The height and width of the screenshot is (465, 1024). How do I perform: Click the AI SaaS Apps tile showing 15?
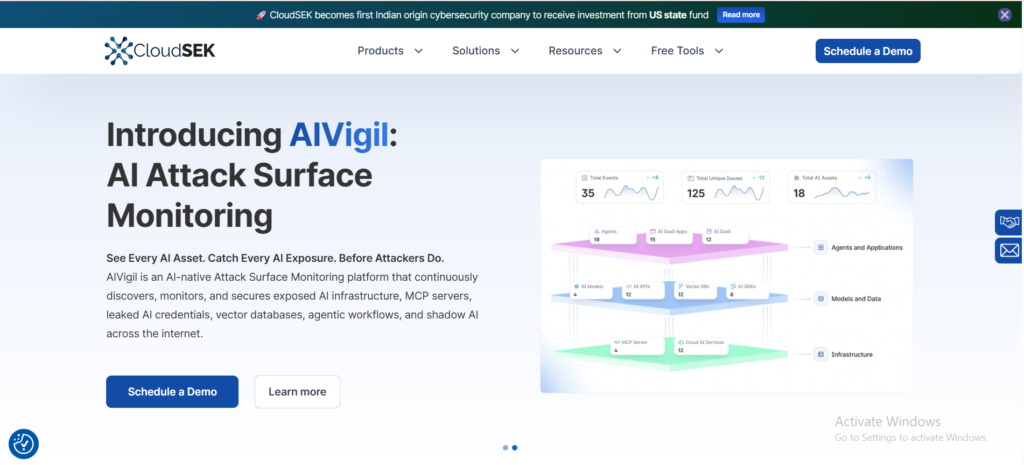pyautogui.click(x=669, y=236)
